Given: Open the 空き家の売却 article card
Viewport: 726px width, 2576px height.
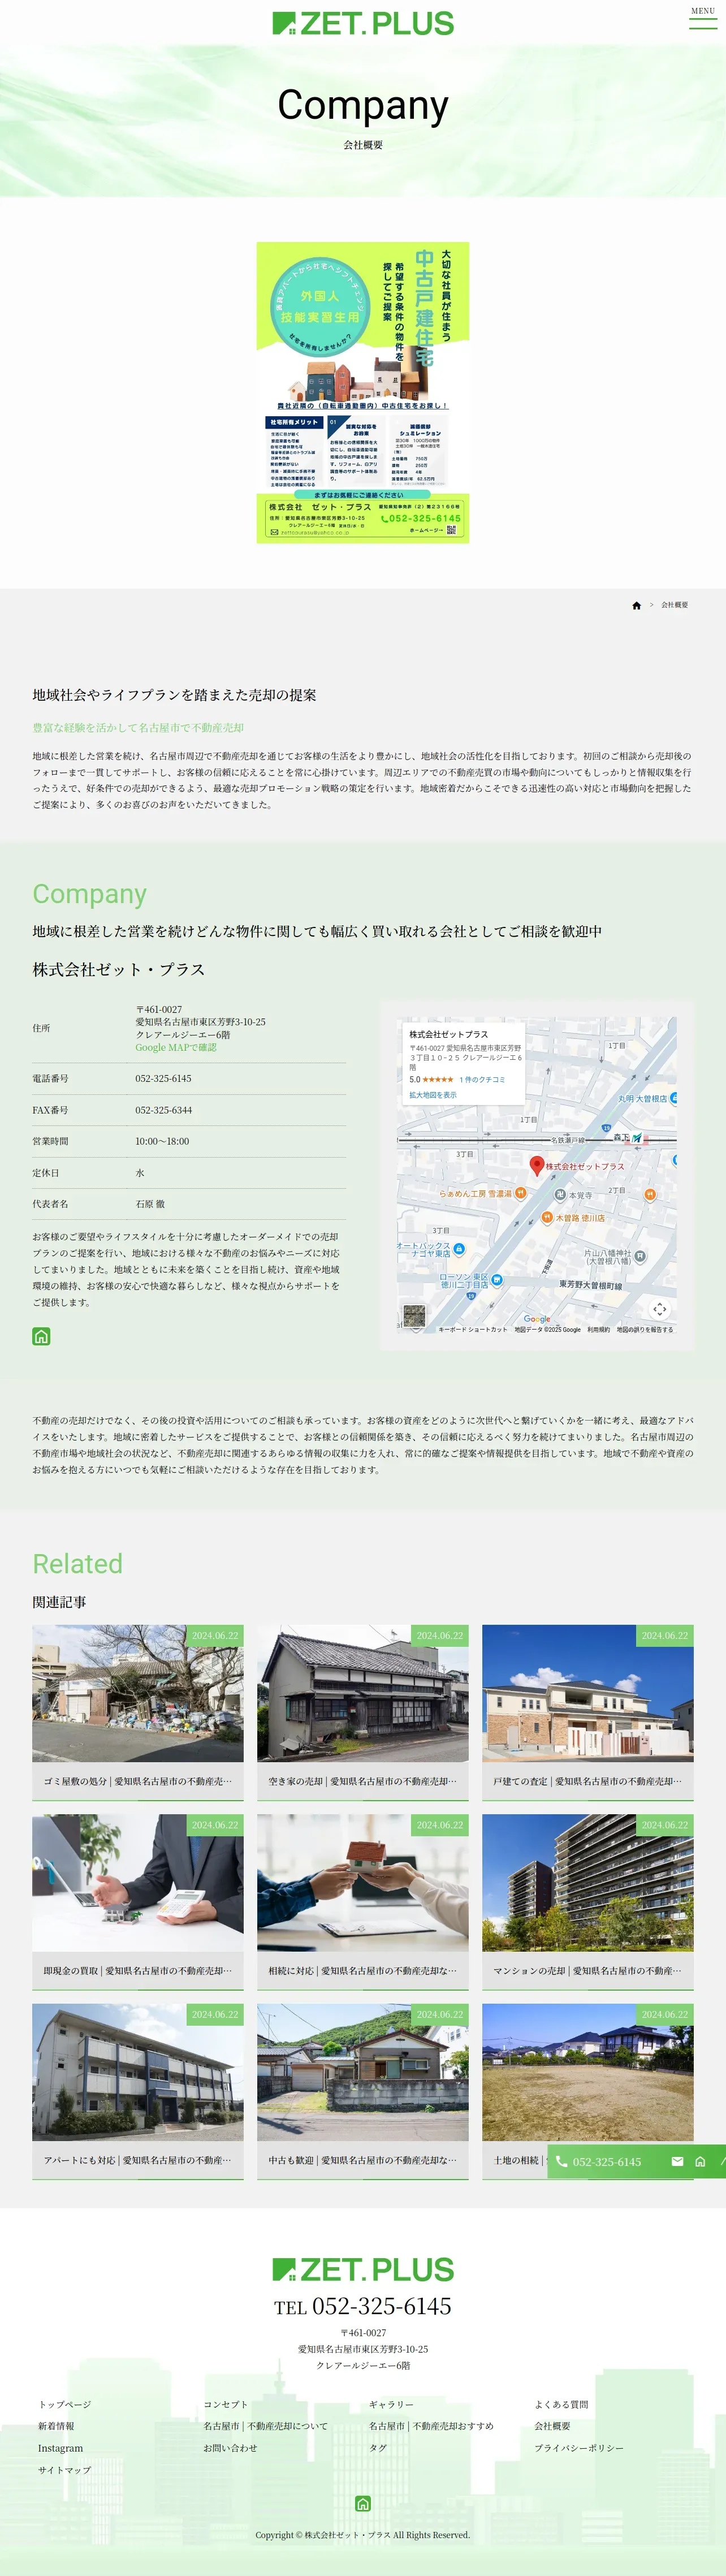Looking at the screenshot, I should [x=363, y=1712].
